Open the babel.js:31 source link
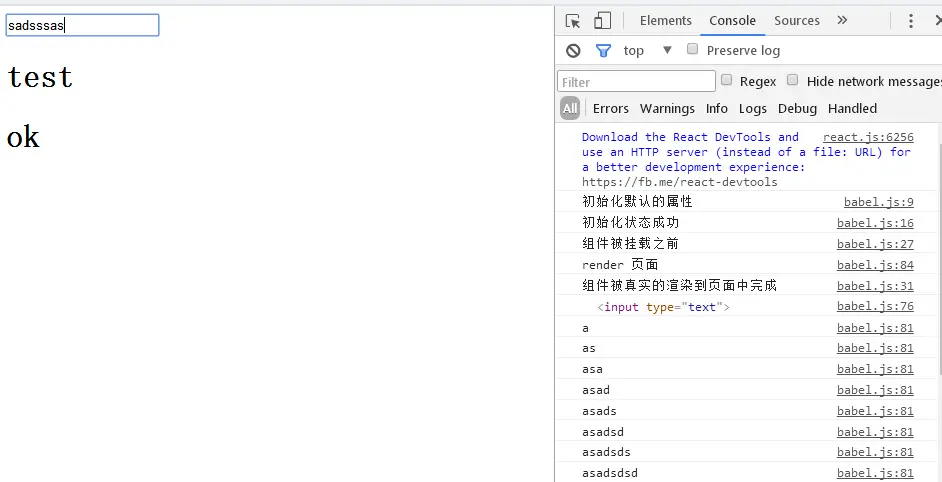942x482 pixels. pos(875,286)
